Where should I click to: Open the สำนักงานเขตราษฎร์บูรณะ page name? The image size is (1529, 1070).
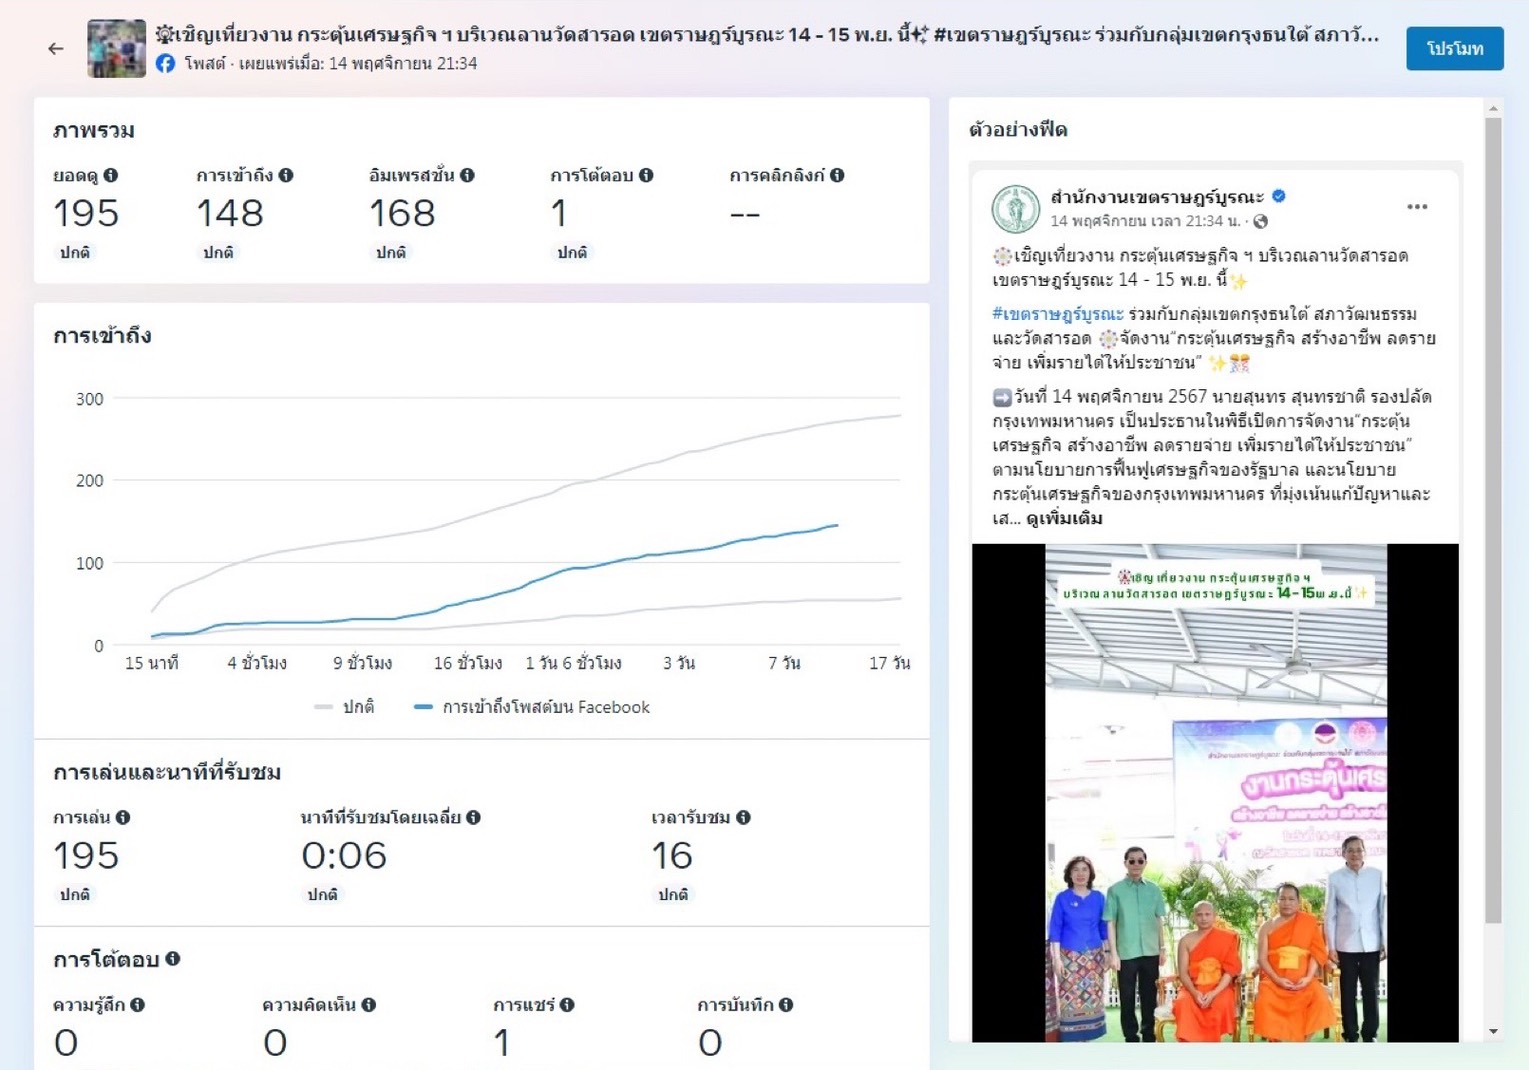tap(1157, 197)
